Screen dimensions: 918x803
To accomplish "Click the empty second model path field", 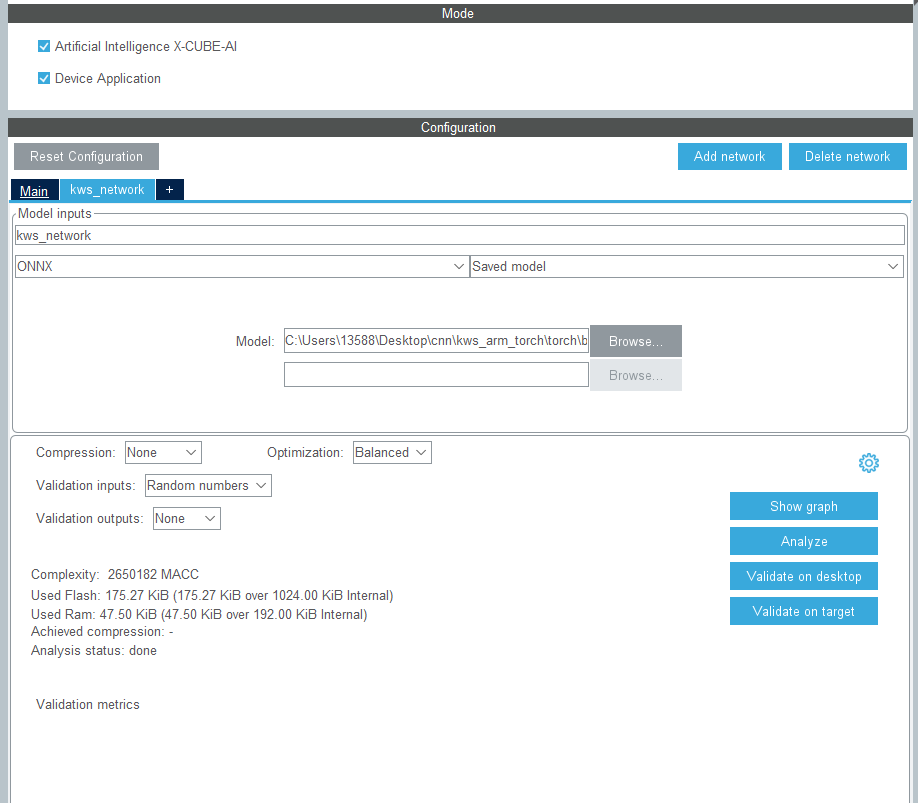I will pos(436,375).
